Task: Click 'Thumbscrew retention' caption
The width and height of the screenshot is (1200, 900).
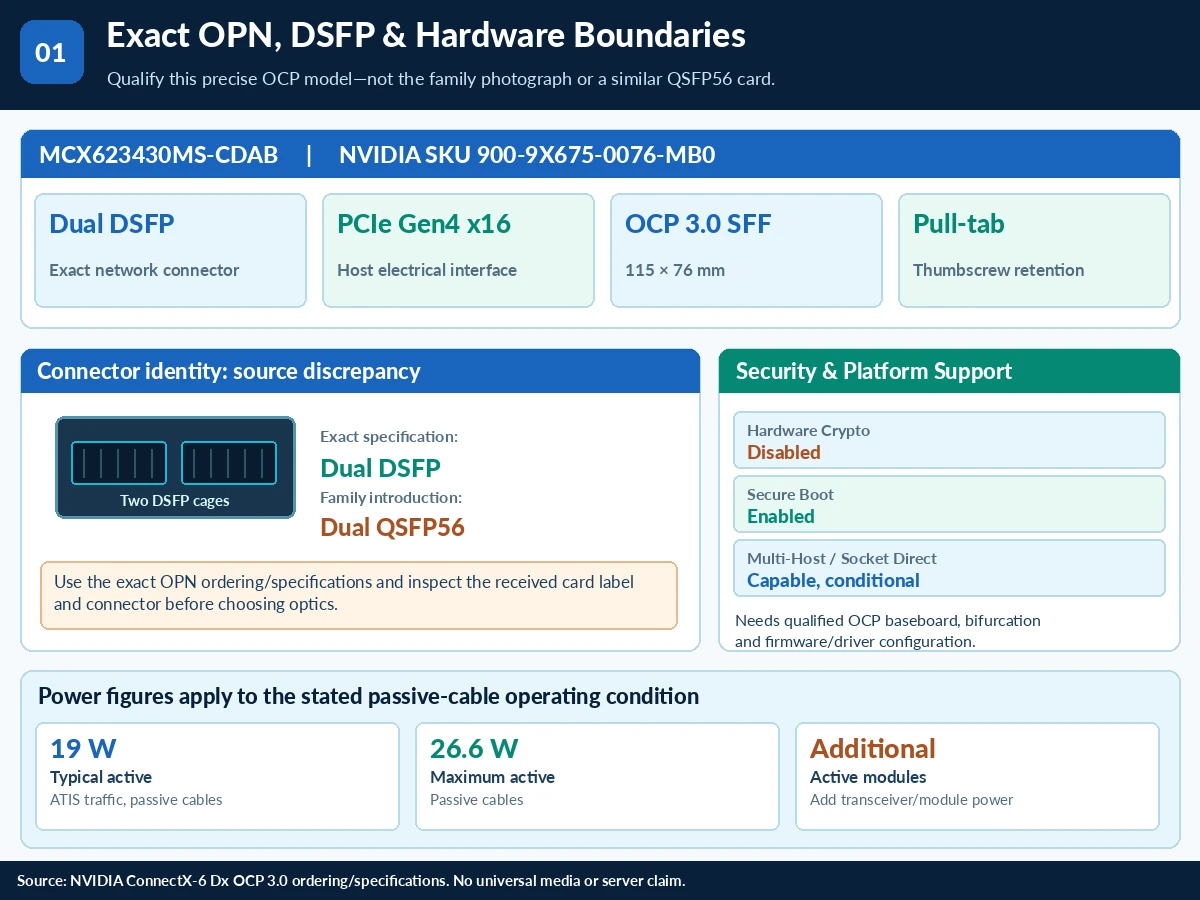Action: tap(998, 270)
